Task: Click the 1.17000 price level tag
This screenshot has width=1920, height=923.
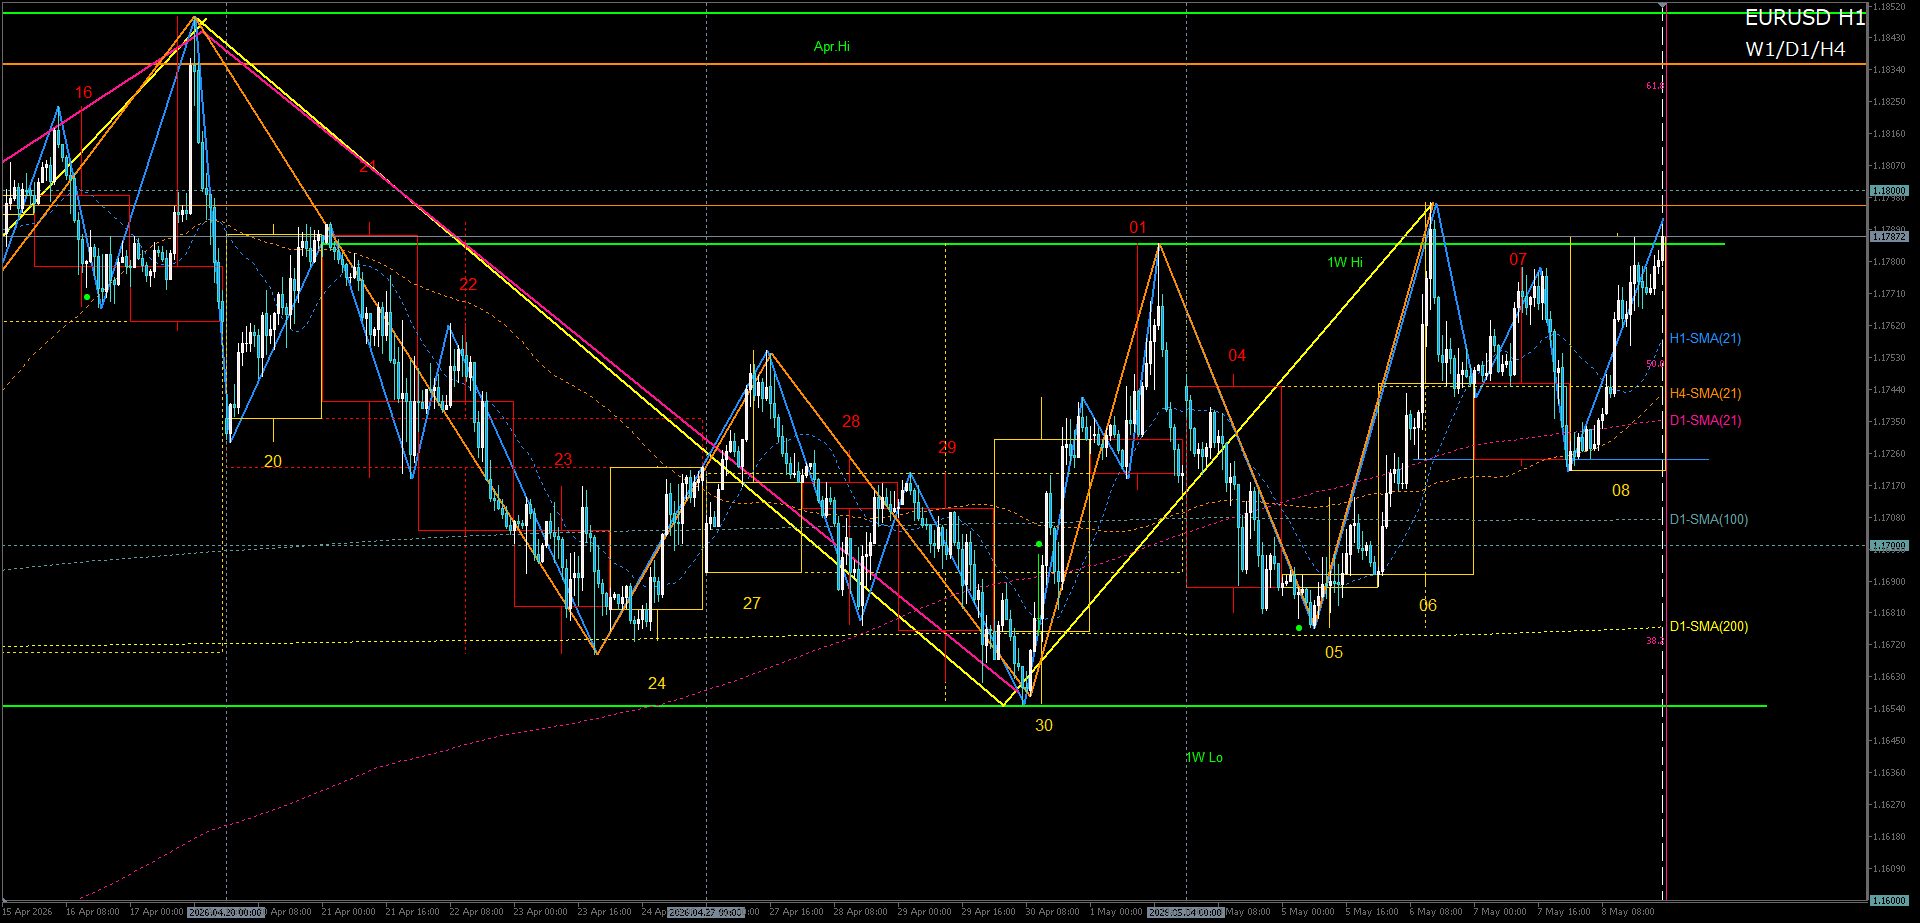Action: pyautogui.click(x=1889, y=545)
